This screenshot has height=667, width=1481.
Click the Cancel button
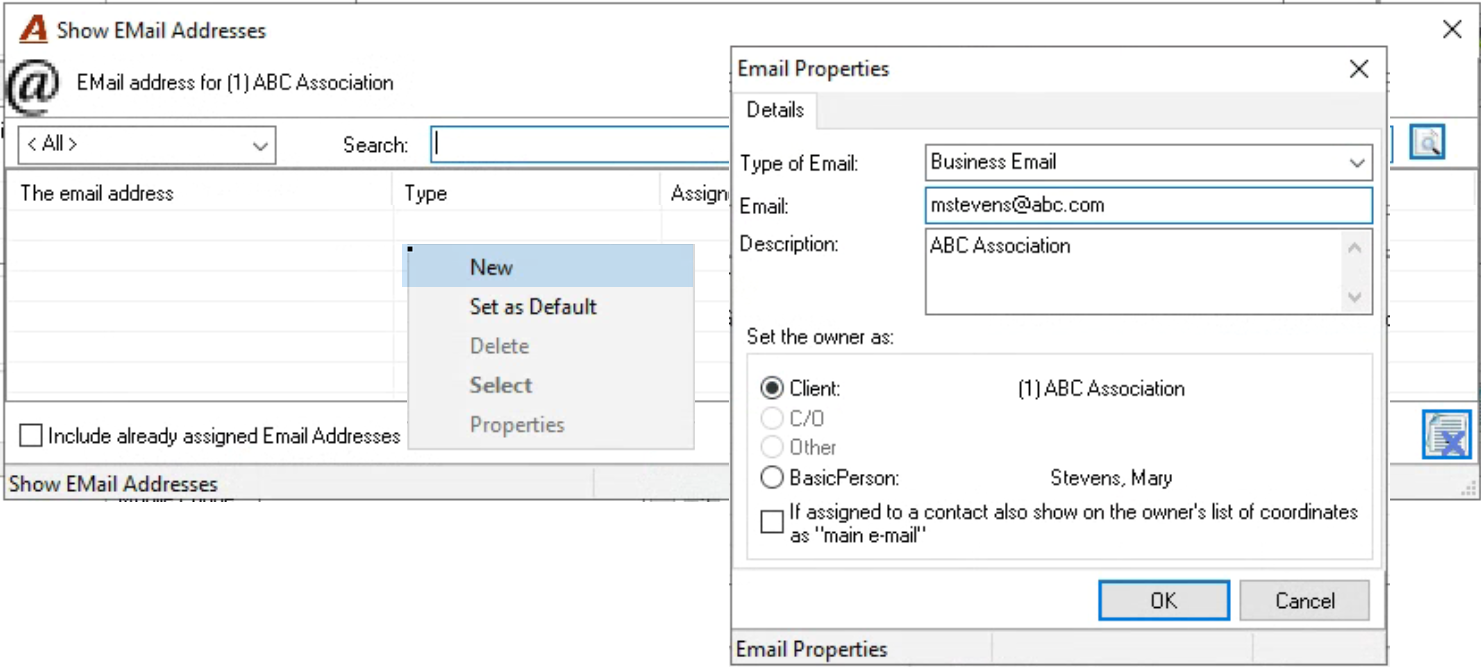tap(1304, 600)
